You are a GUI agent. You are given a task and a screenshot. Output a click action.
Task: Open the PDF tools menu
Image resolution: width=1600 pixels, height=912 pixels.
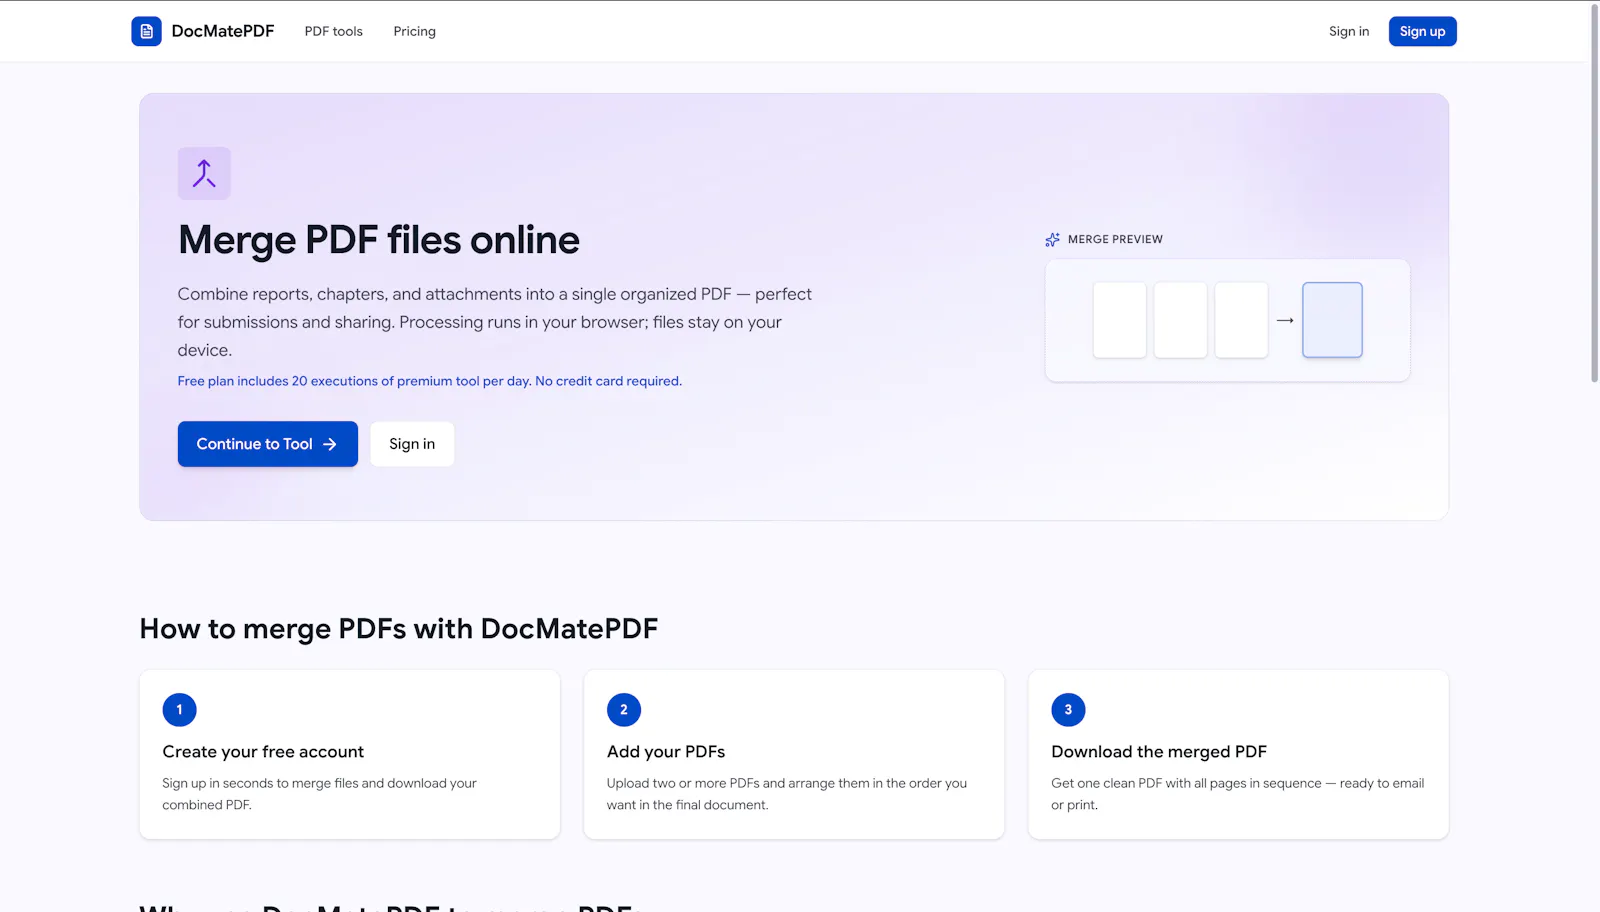tap(334, 31)
